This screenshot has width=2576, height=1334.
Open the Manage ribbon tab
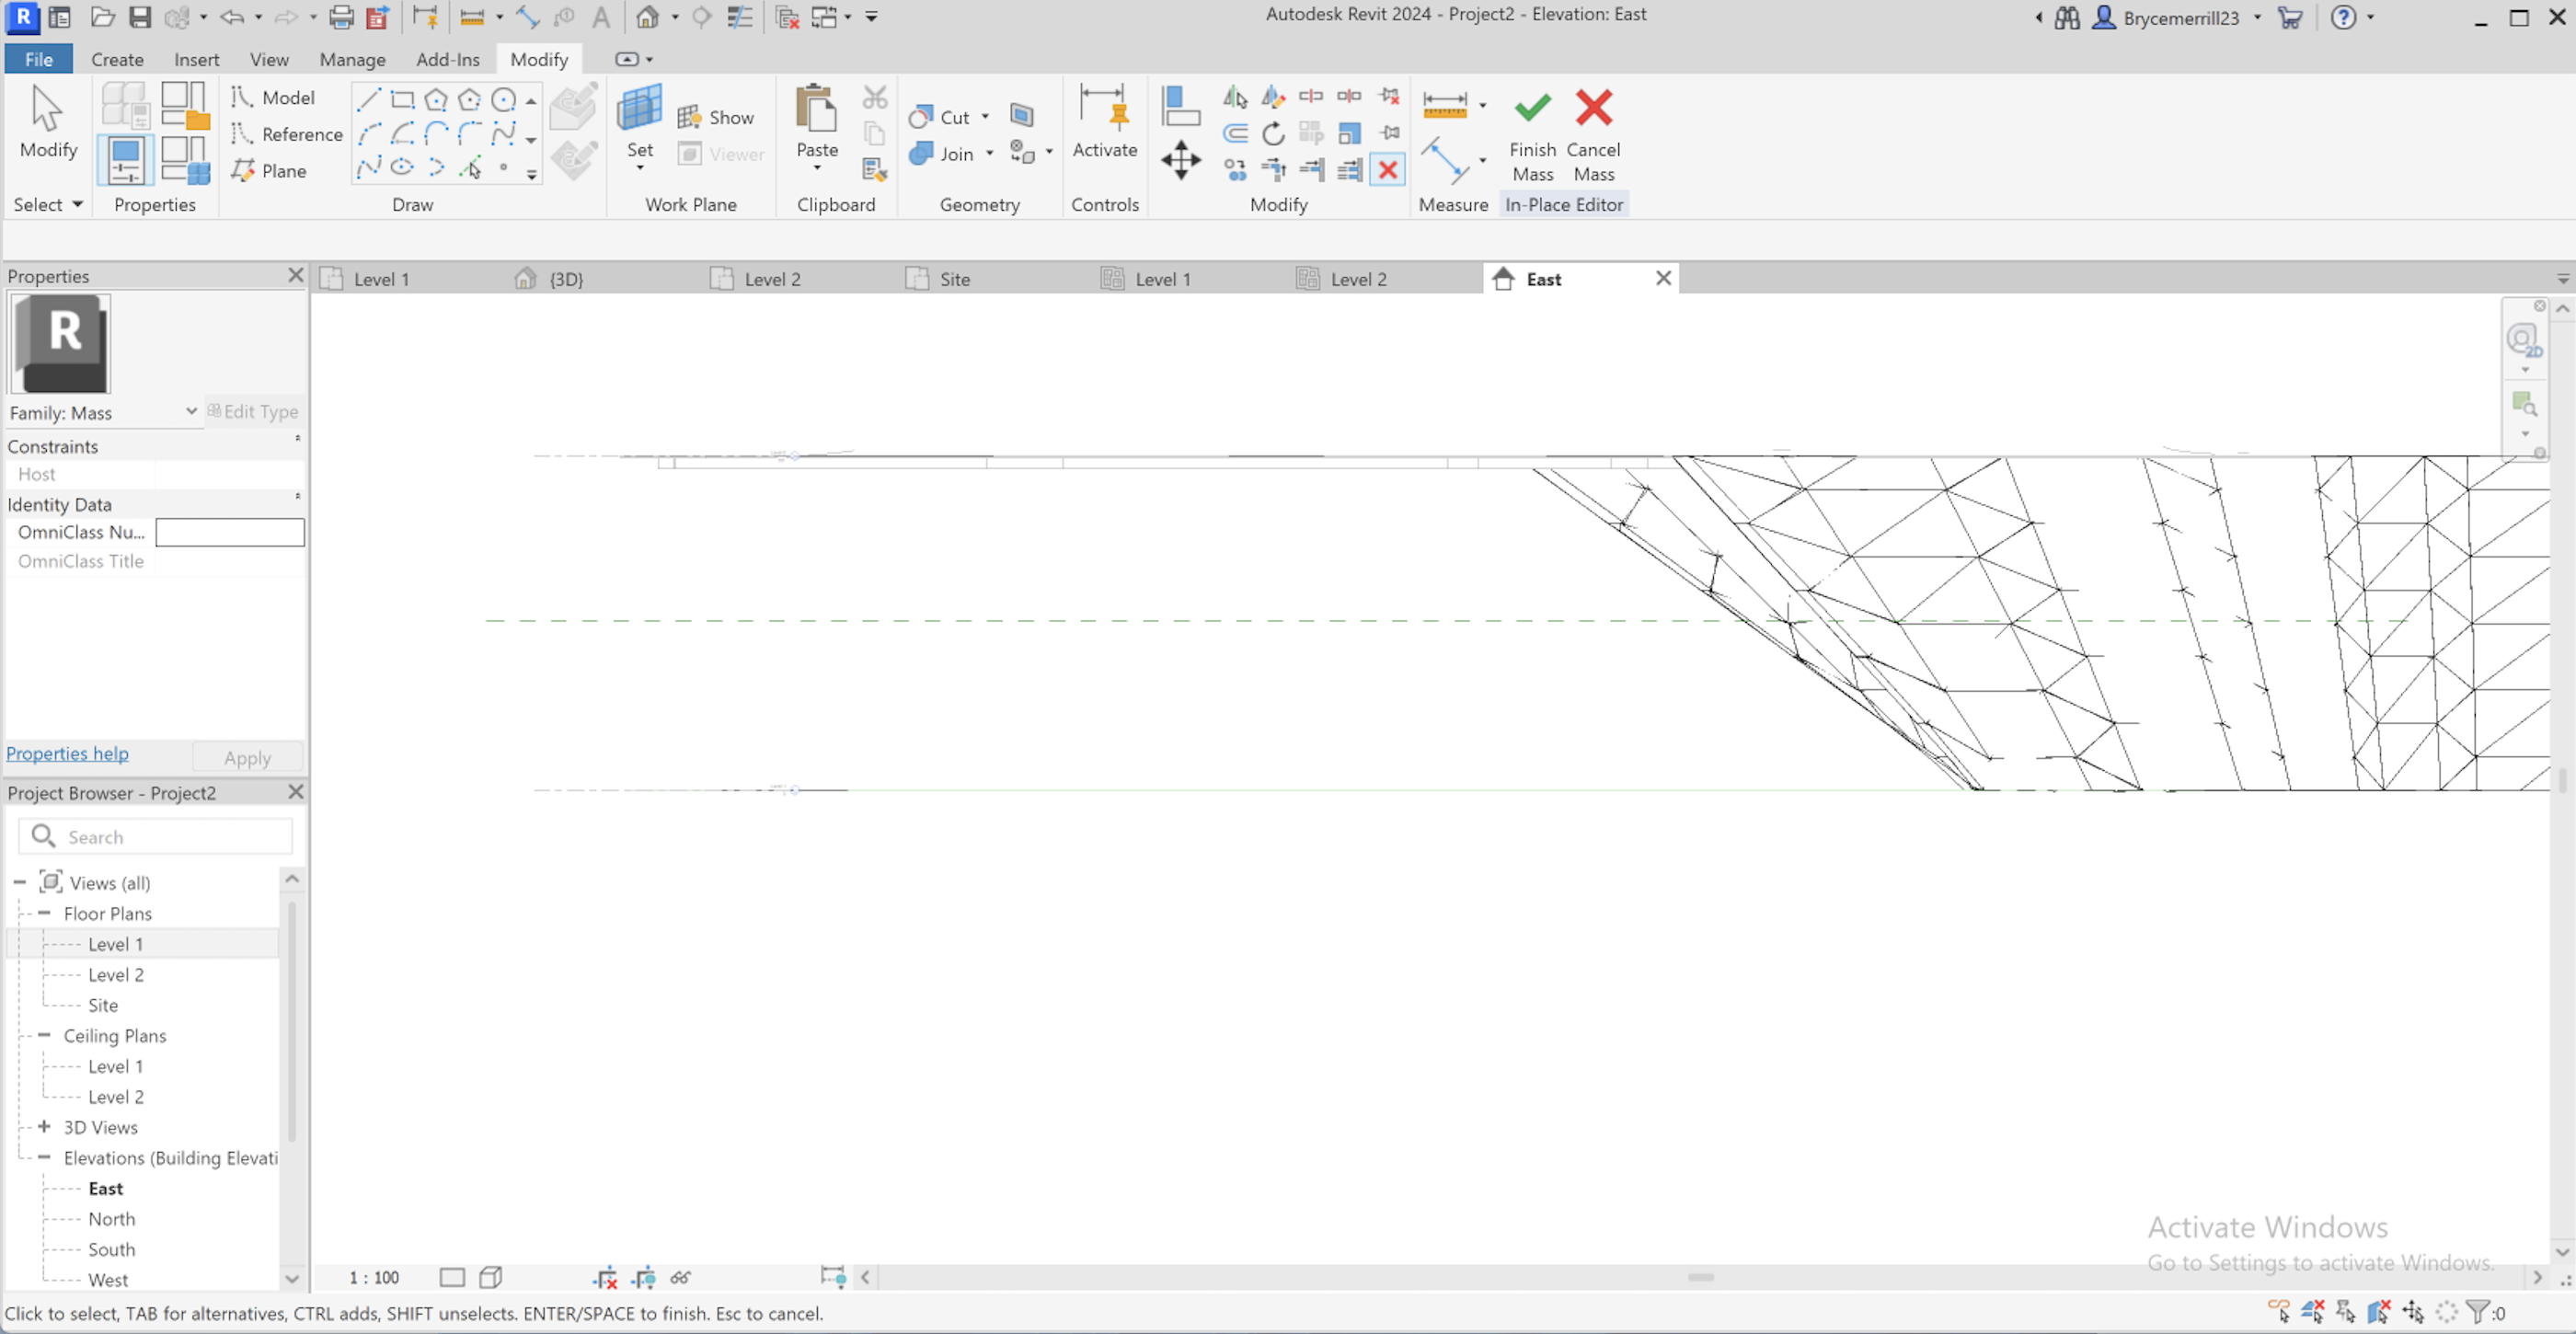[x=352, y=59]
